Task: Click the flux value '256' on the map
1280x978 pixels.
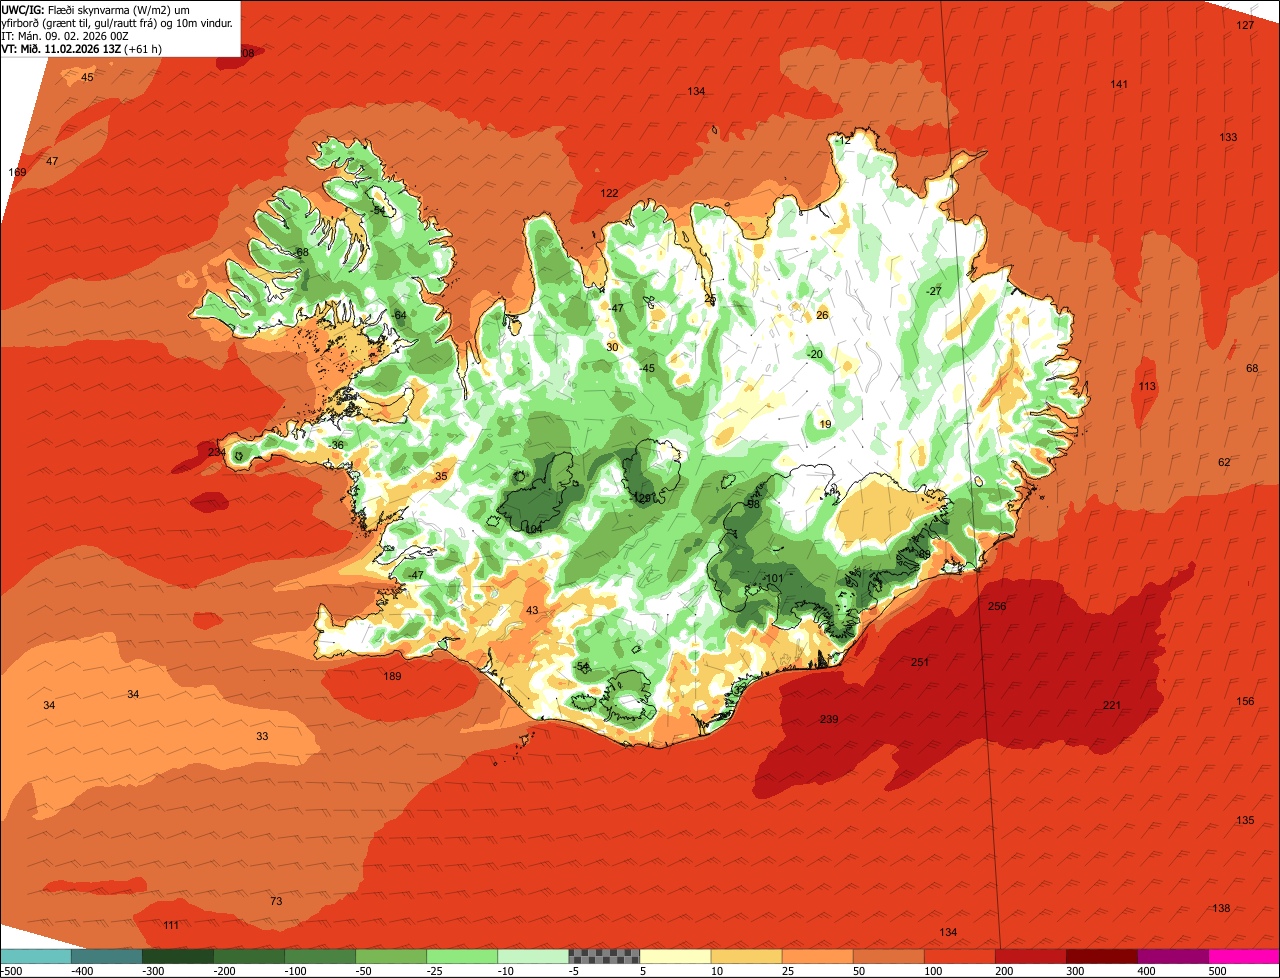Action: 997,607
